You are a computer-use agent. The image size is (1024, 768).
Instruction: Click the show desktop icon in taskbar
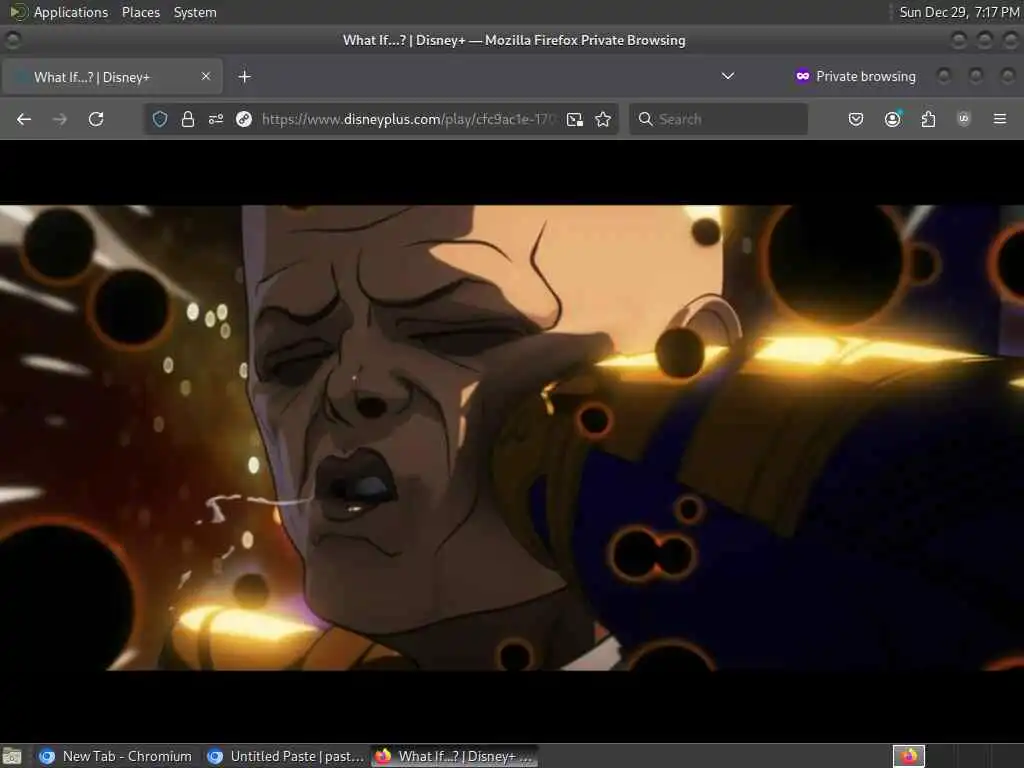(12, 756)
